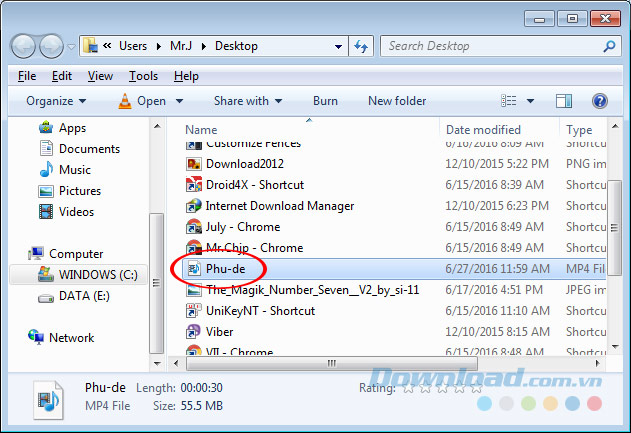Open recent pages dropdown arrow

71,47
